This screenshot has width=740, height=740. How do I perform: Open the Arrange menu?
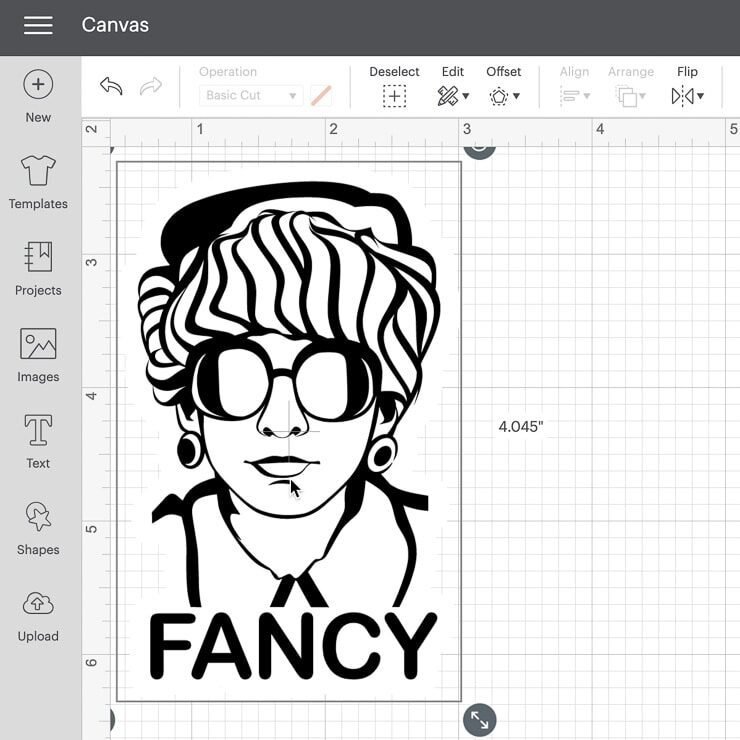[x=630, y=96]
